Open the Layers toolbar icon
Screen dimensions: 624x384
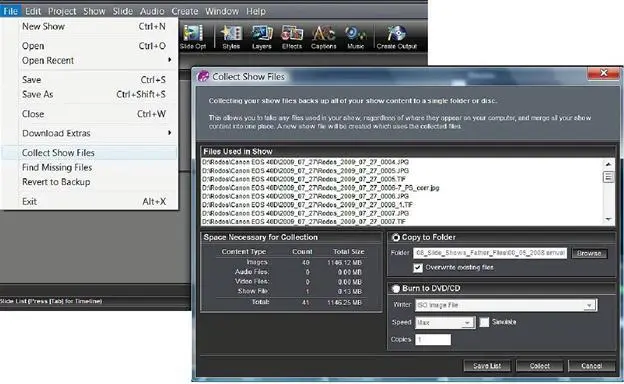261,37
